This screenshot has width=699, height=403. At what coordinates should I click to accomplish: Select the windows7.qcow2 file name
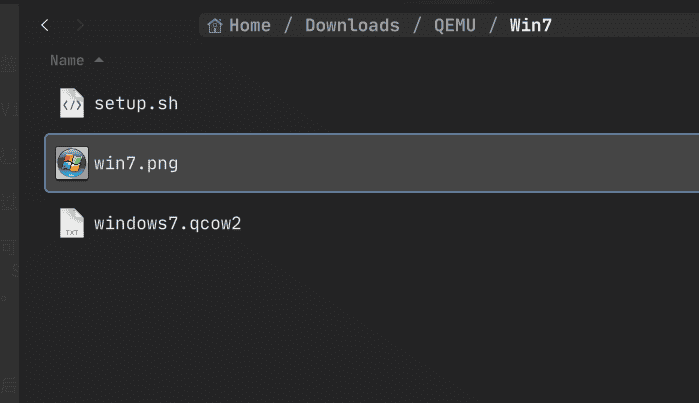[x=167, y=223]
